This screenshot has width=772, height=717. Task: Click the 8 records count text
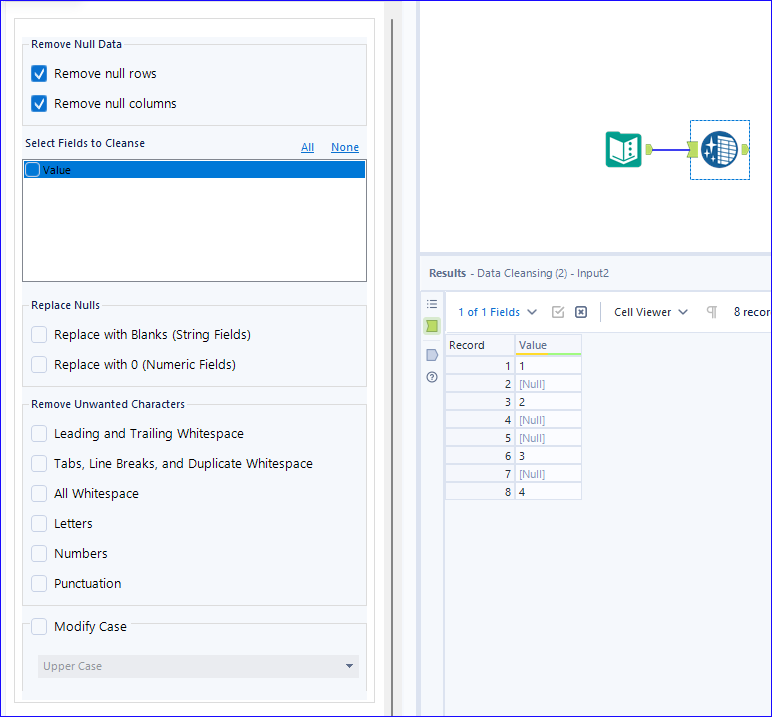(x=751, y=312)
